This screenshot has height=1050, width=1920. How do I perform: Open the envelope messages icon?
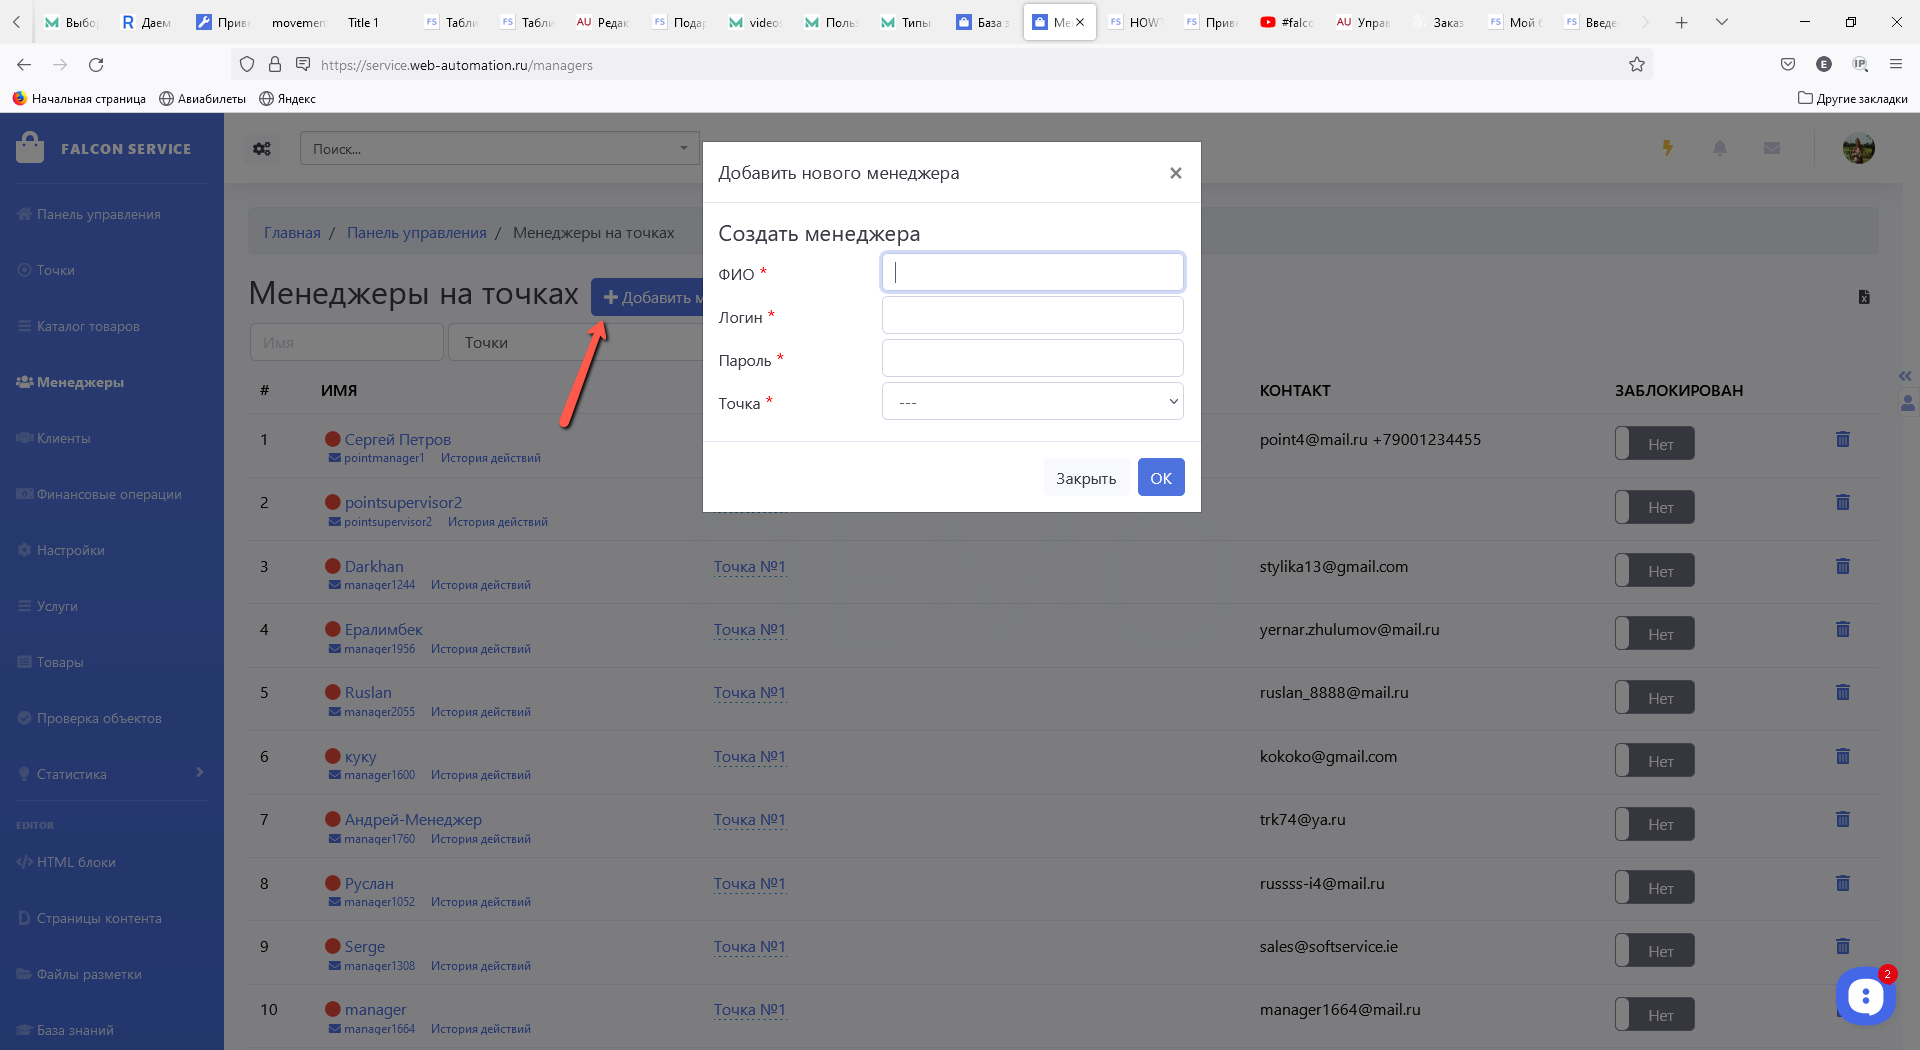(x=1771, y=148)
